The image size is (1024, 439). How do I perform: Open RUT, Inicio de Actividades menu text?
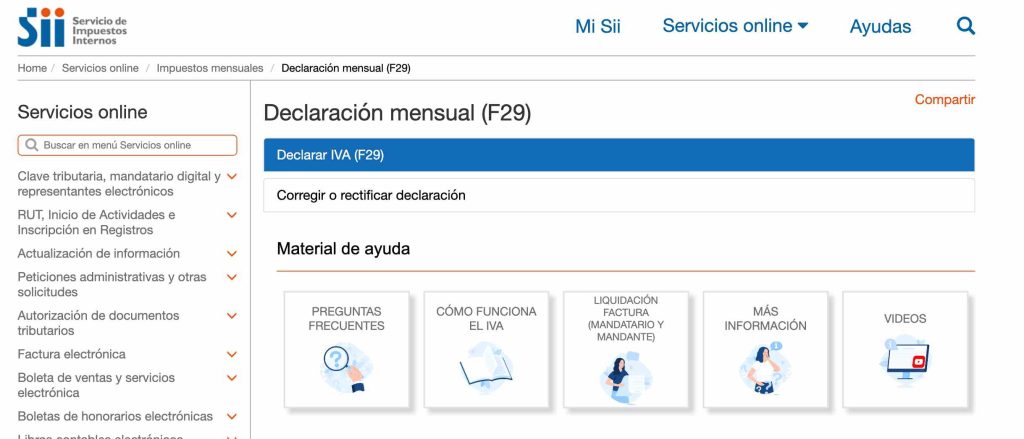[96, 222]
